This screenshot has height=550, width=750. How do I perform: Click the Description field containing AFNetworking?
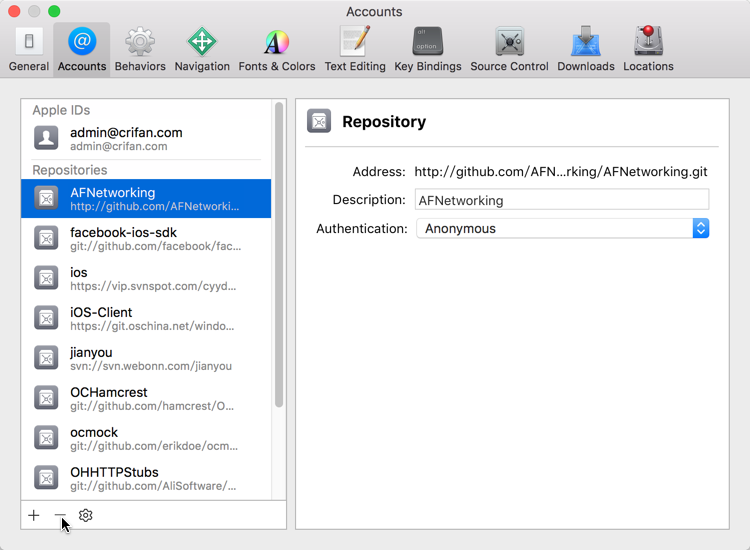(562, 200)
